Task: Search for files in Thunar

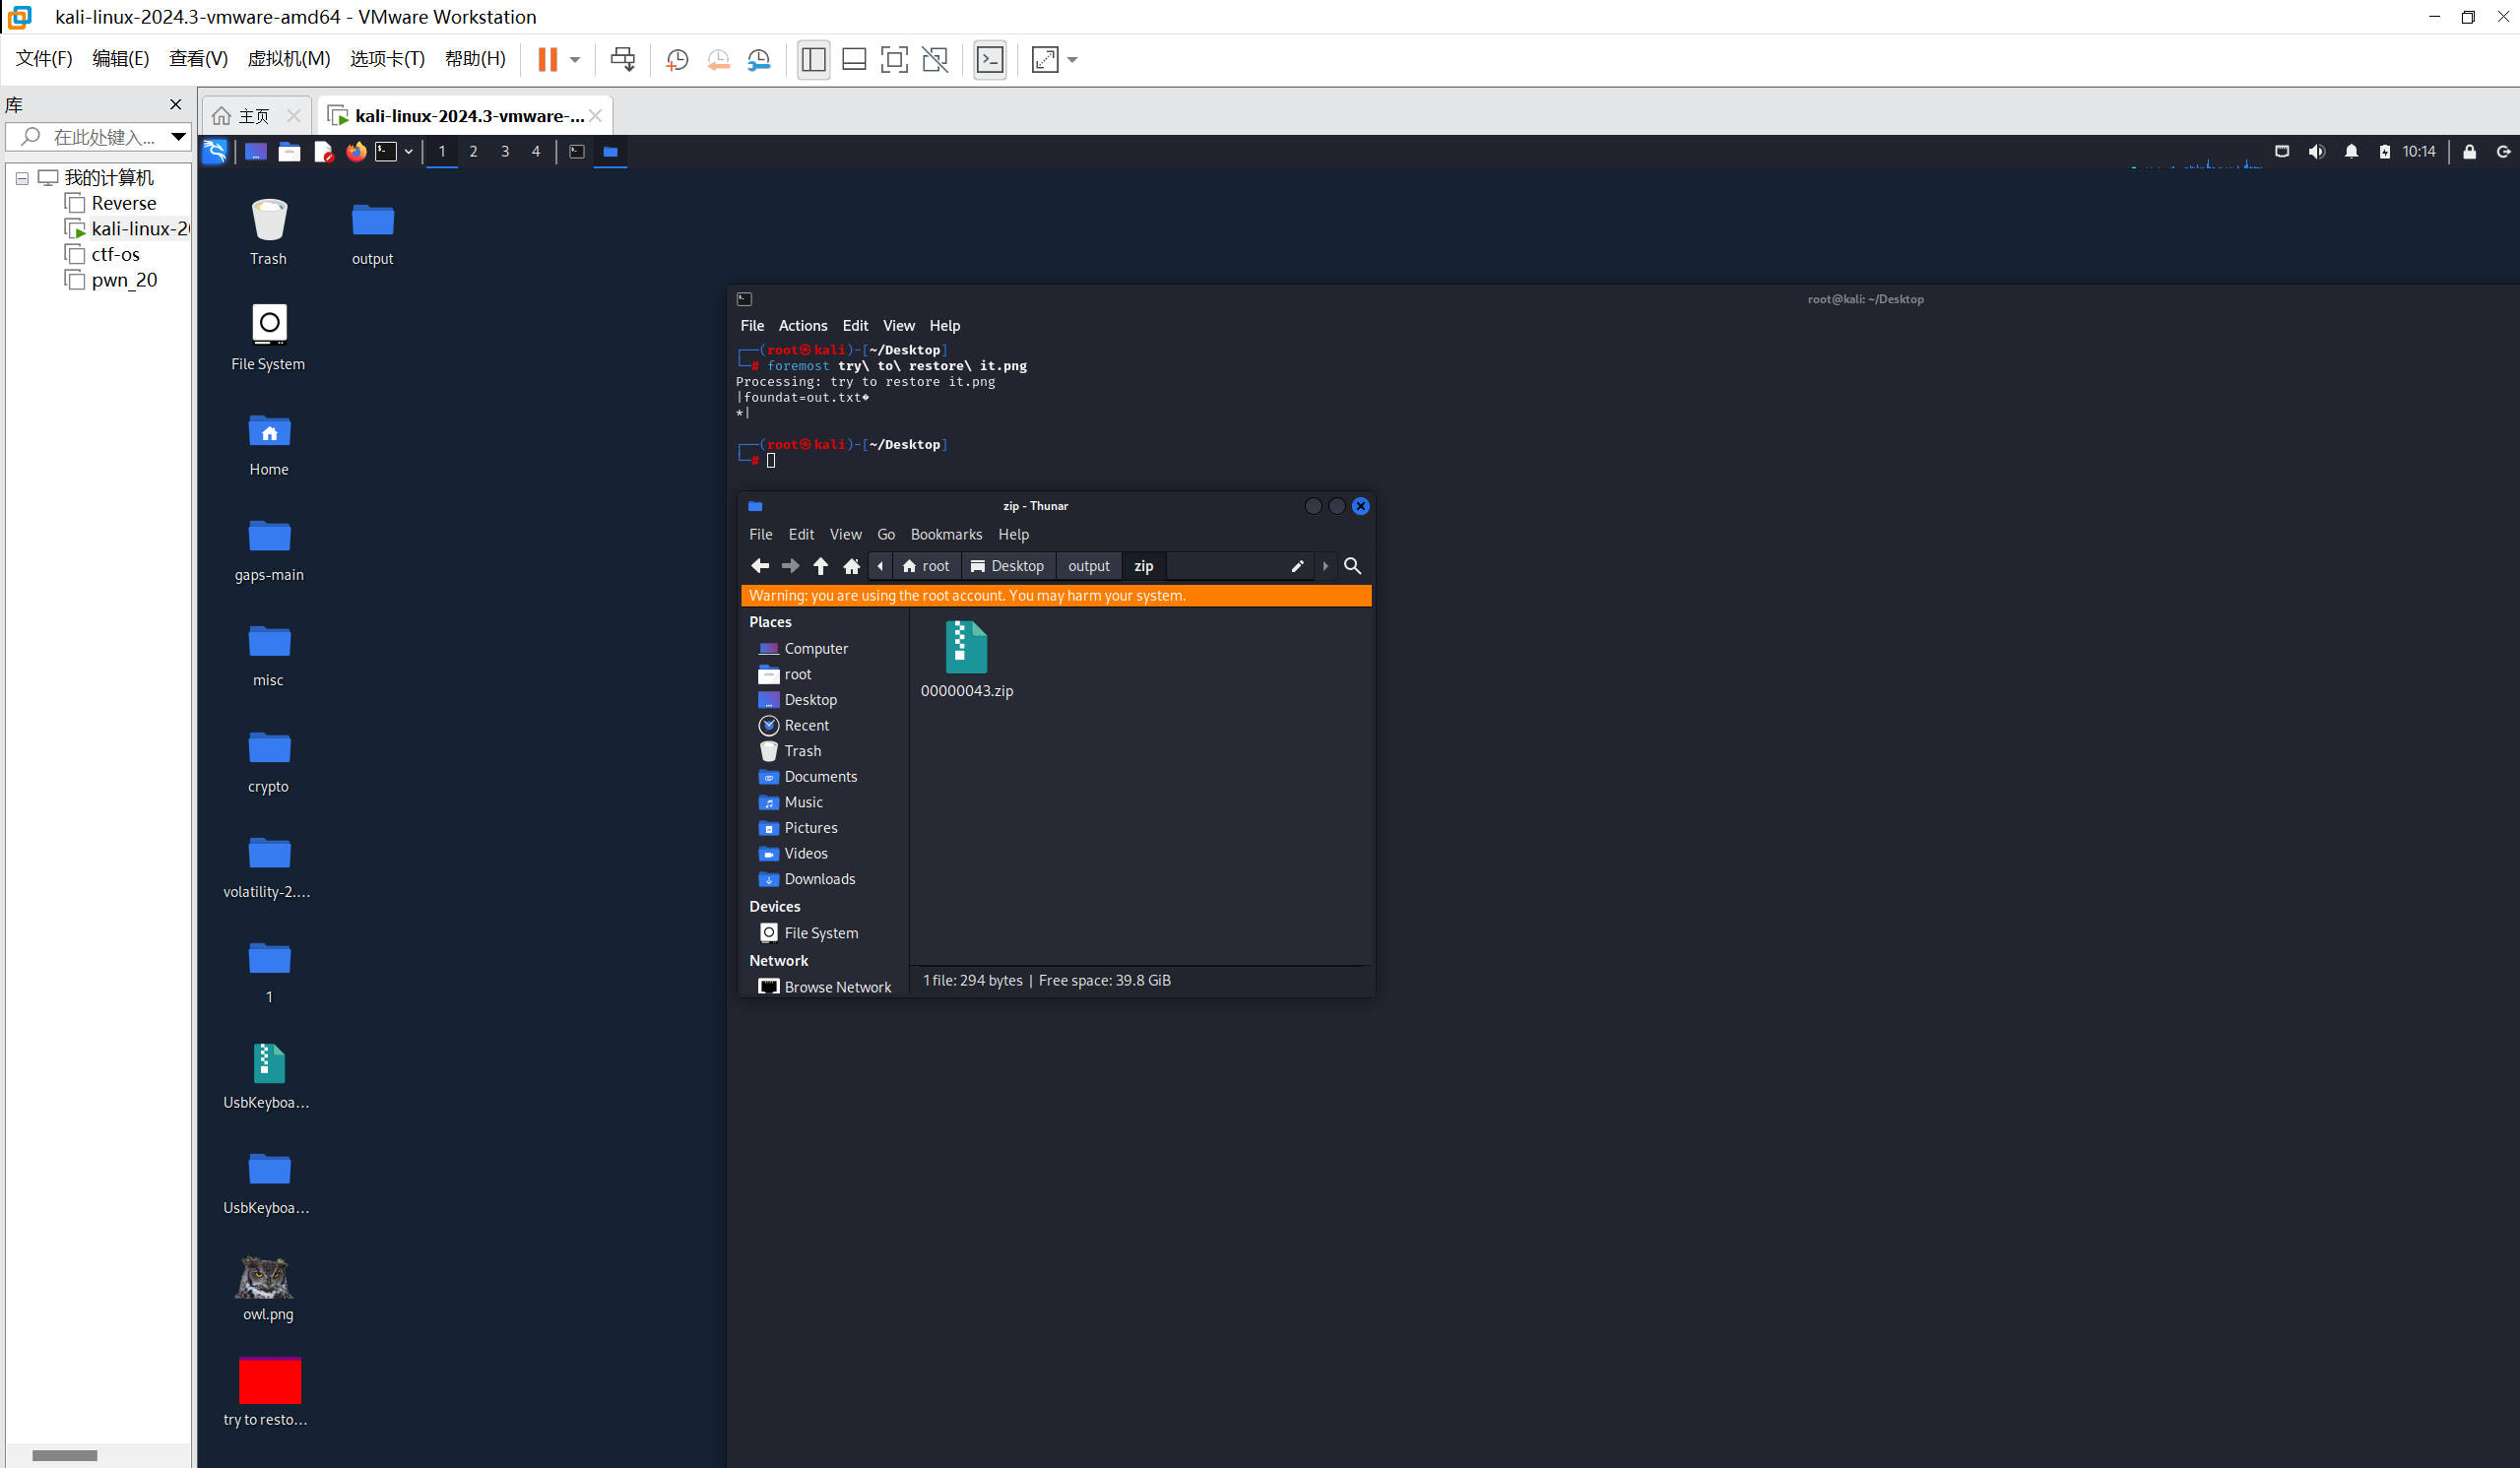Action: [x=1352, y=566]
